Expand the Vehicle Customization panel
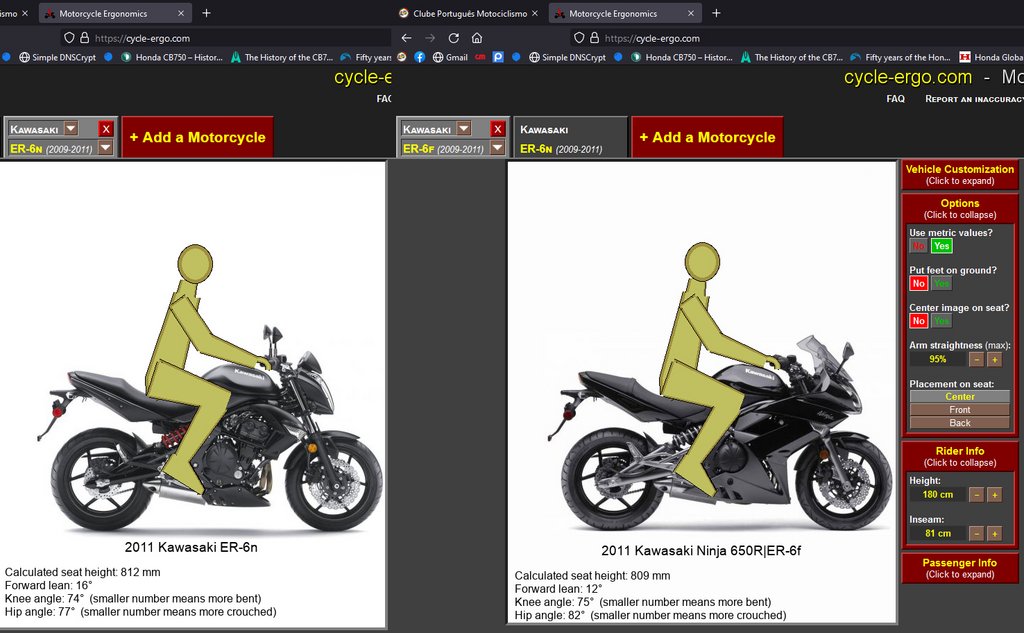Viewport: 1024px width, 633px height. [959, 174]
